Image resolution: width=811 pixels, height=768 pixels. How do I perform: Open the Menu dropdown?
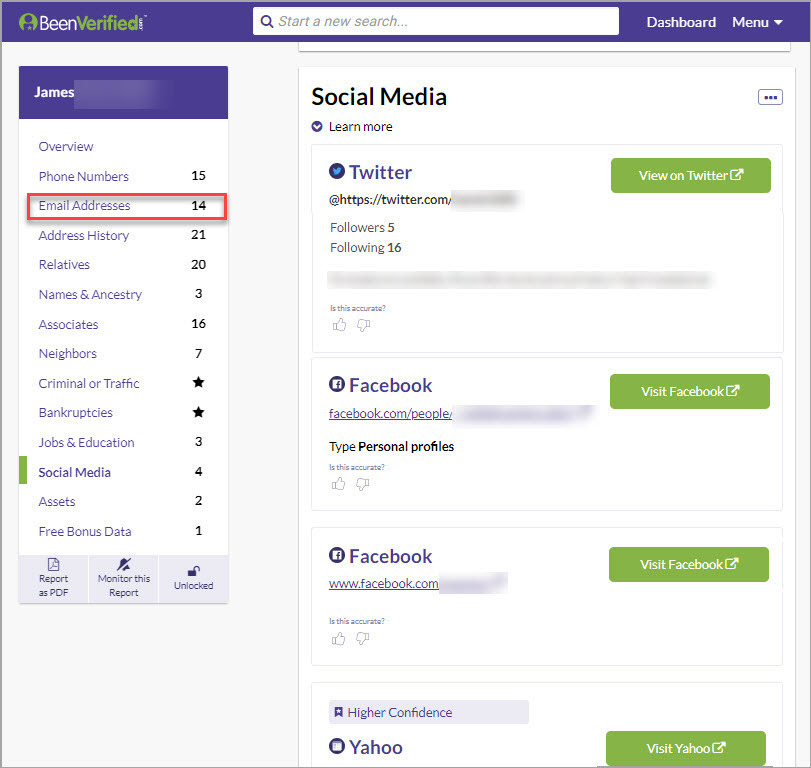(757, 22)
